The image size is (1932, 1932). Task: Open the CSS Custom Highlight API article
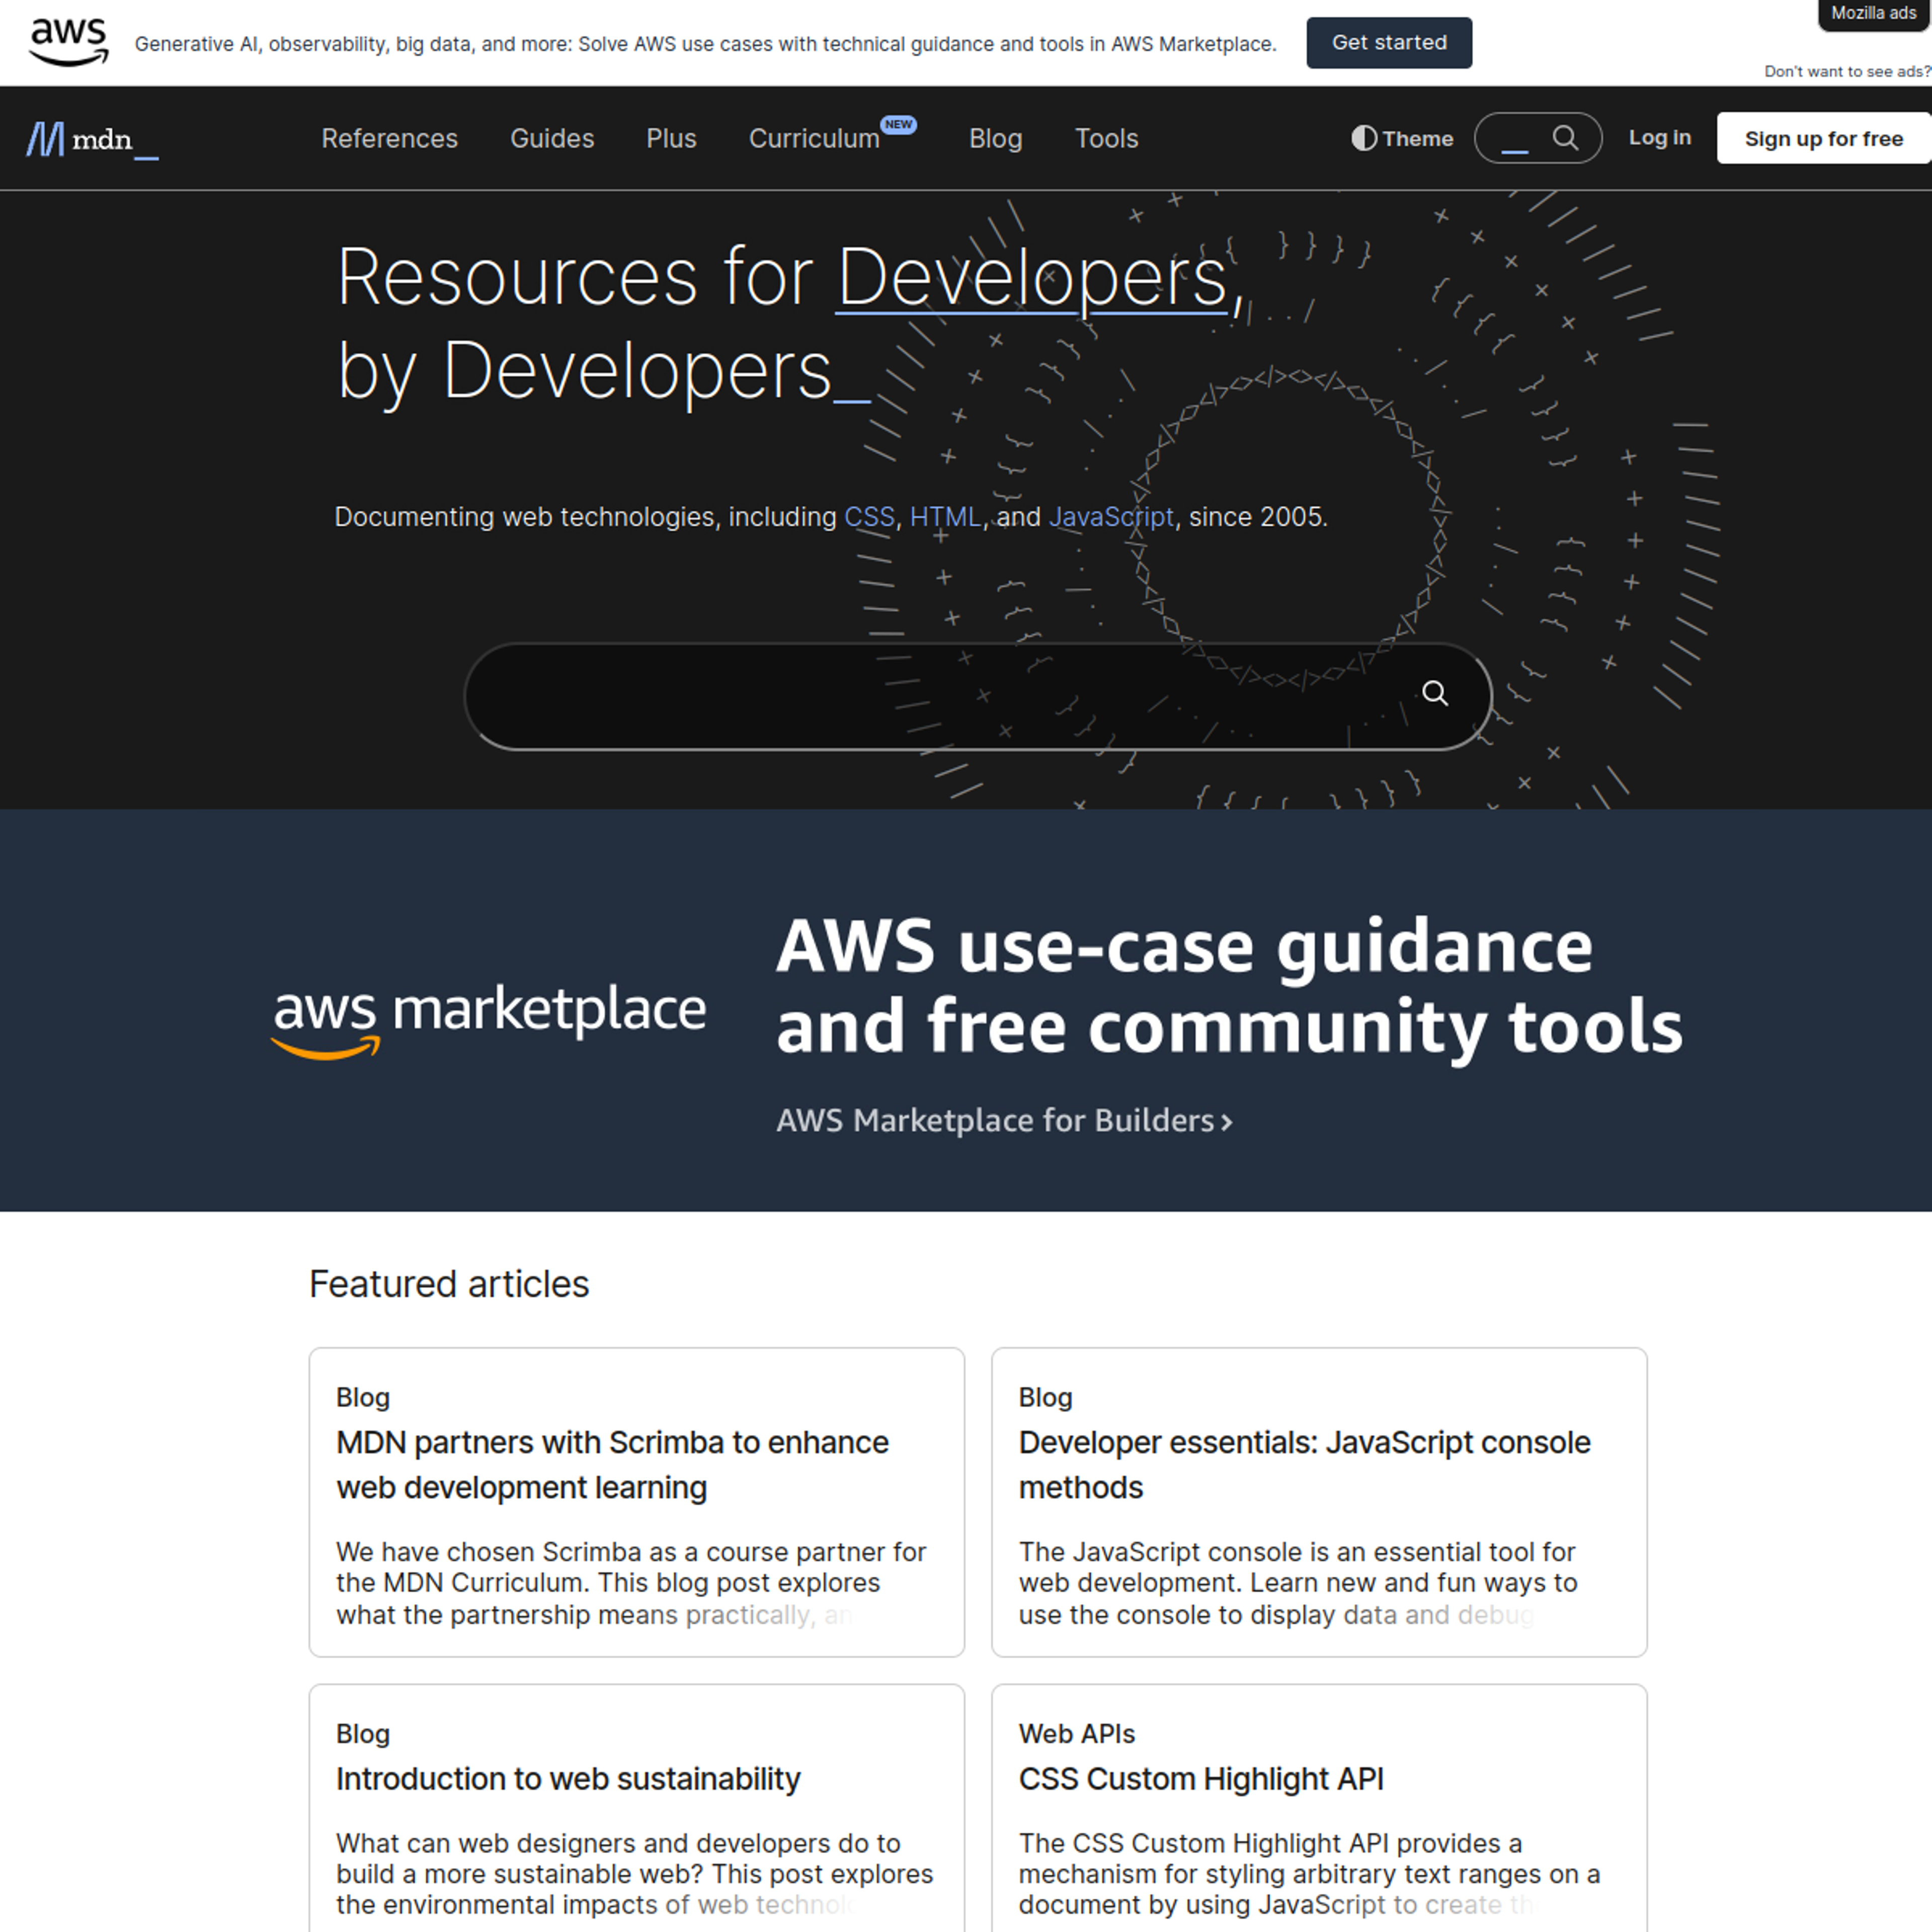(1201, 1779)
